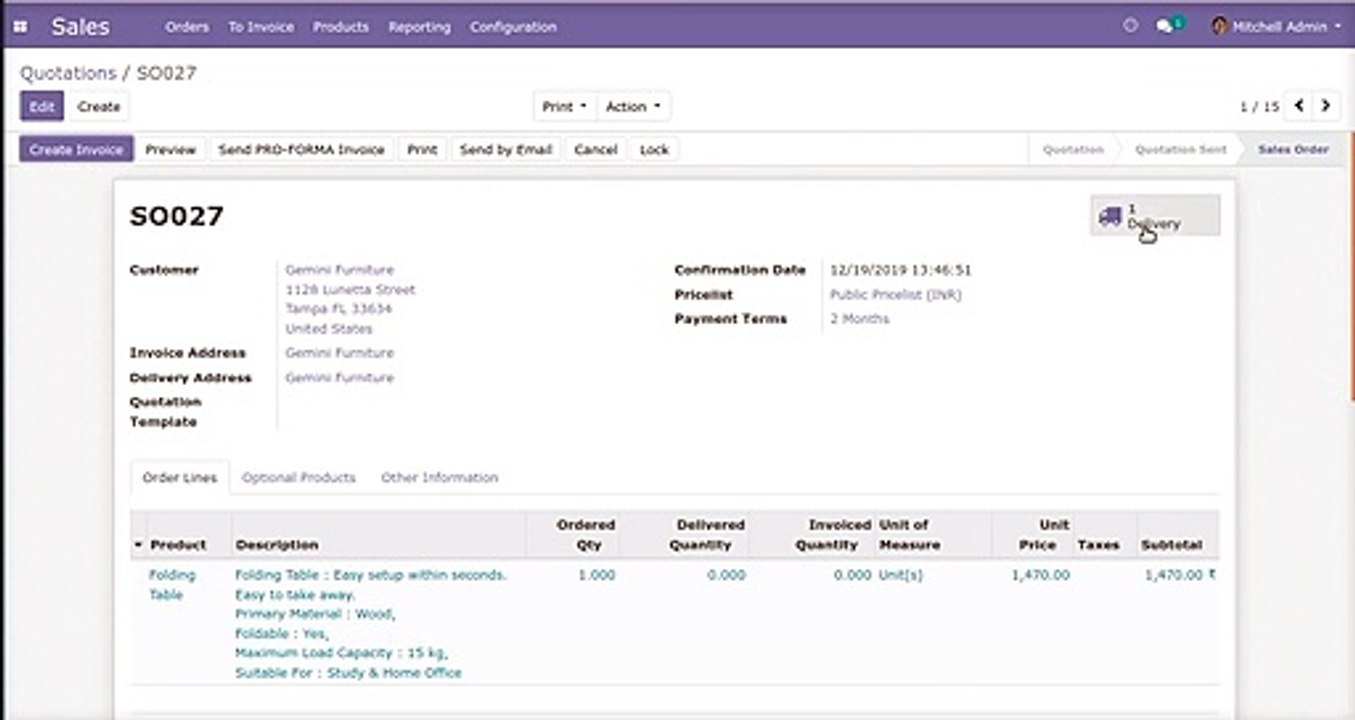This screenshot has width=1355, height=720.
Task: Open Delivery Address Gemini Furniture link
Action: click(x=339, y=378)
